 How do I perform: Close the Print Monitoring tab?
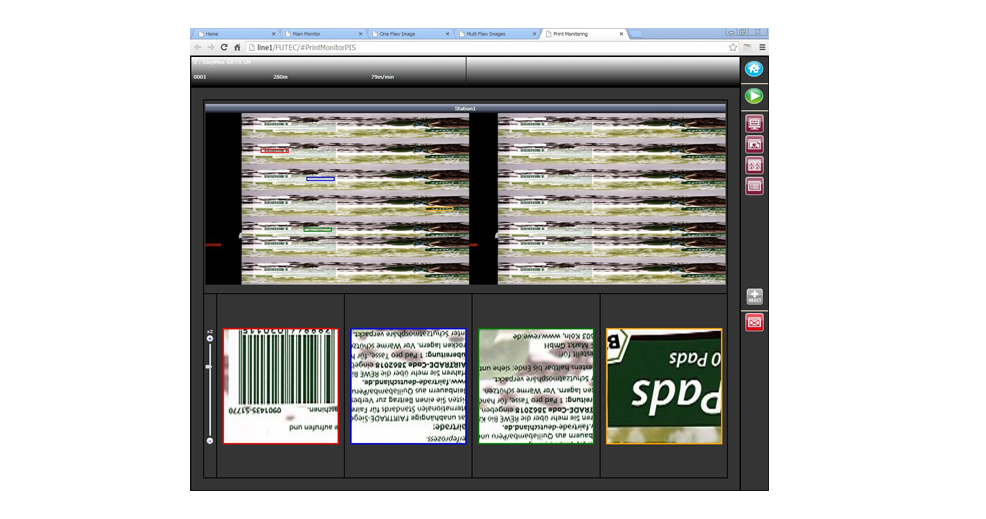point(621,34)
